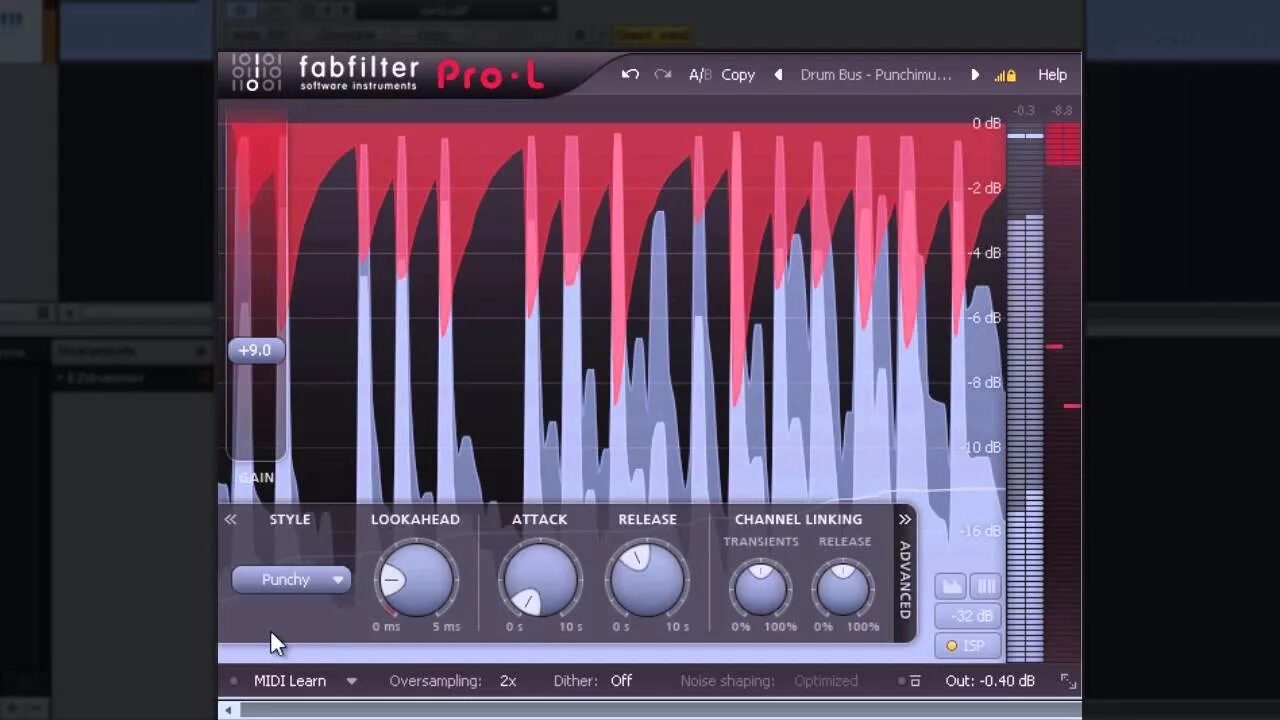Open the MIDI Learn dropdown arrow

[351, 681]
